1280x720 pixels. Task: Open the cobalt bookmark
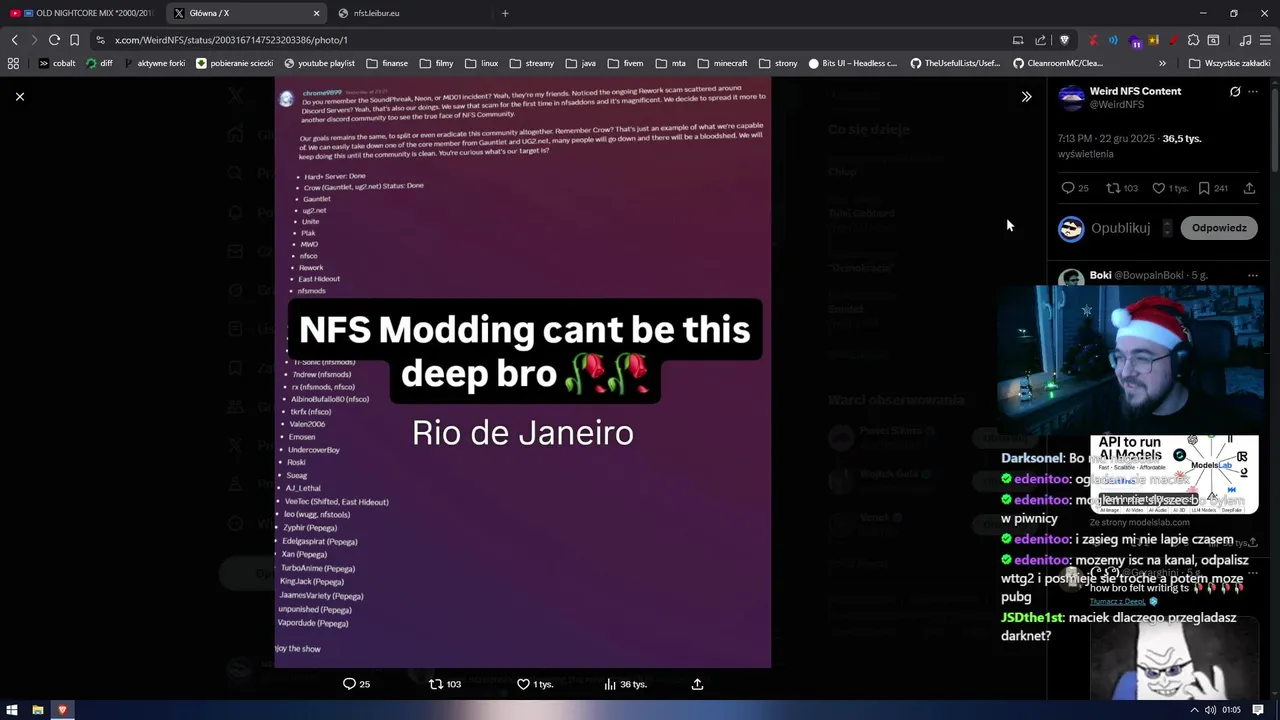point(57,63)
